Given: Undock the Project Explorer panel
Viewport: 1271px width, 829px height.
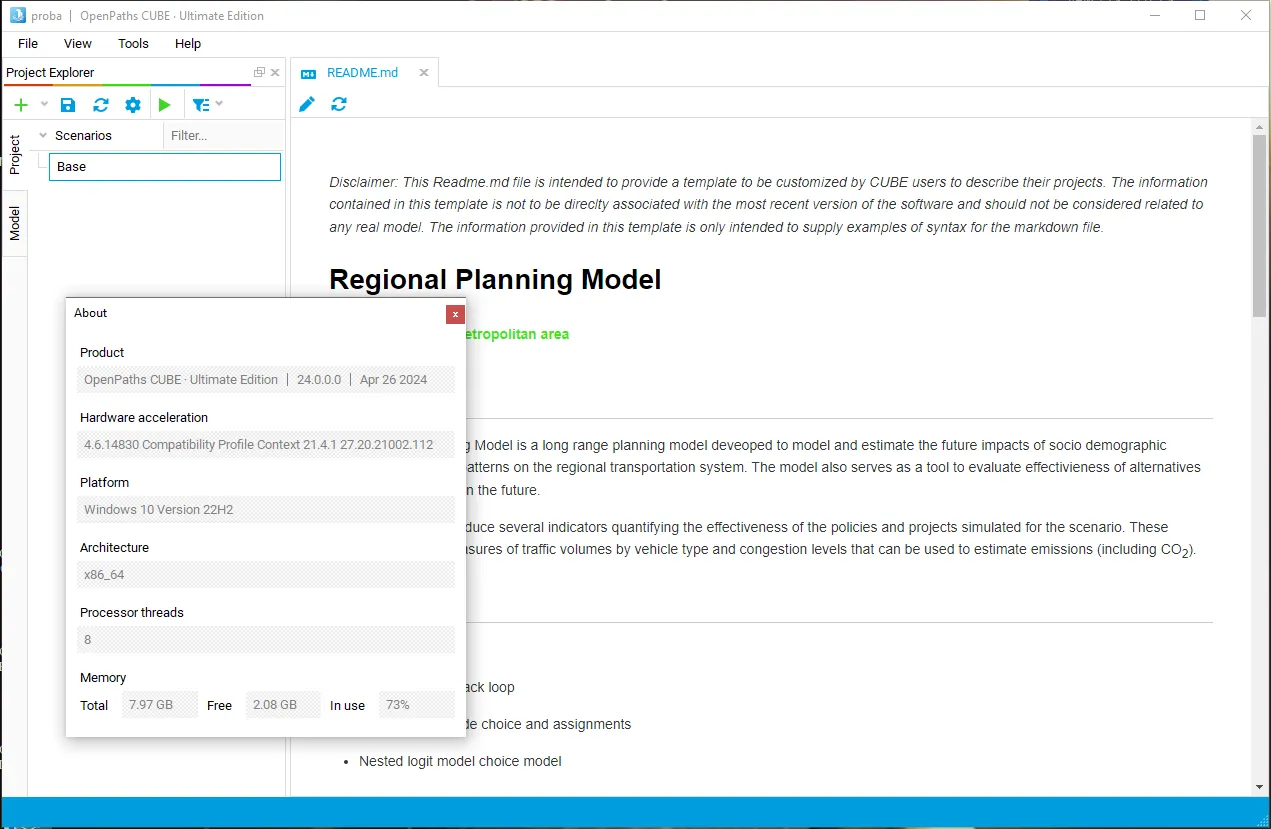Looking at the screenshot, I should pyautogui.click(x=258, y=72).
